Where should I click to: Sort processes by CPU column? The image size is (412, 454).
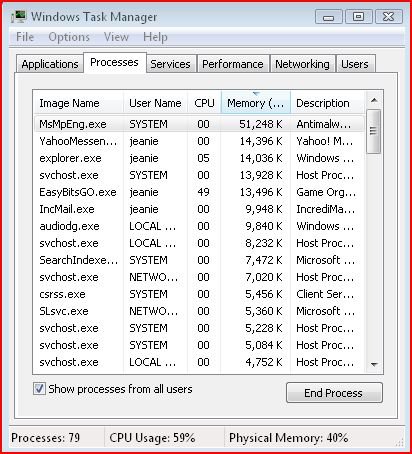204,103
